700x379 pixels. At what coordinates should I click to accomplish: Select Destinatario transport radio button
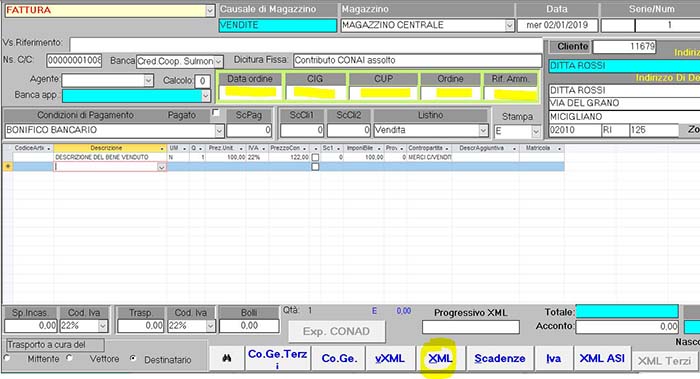tap(133, 358)
